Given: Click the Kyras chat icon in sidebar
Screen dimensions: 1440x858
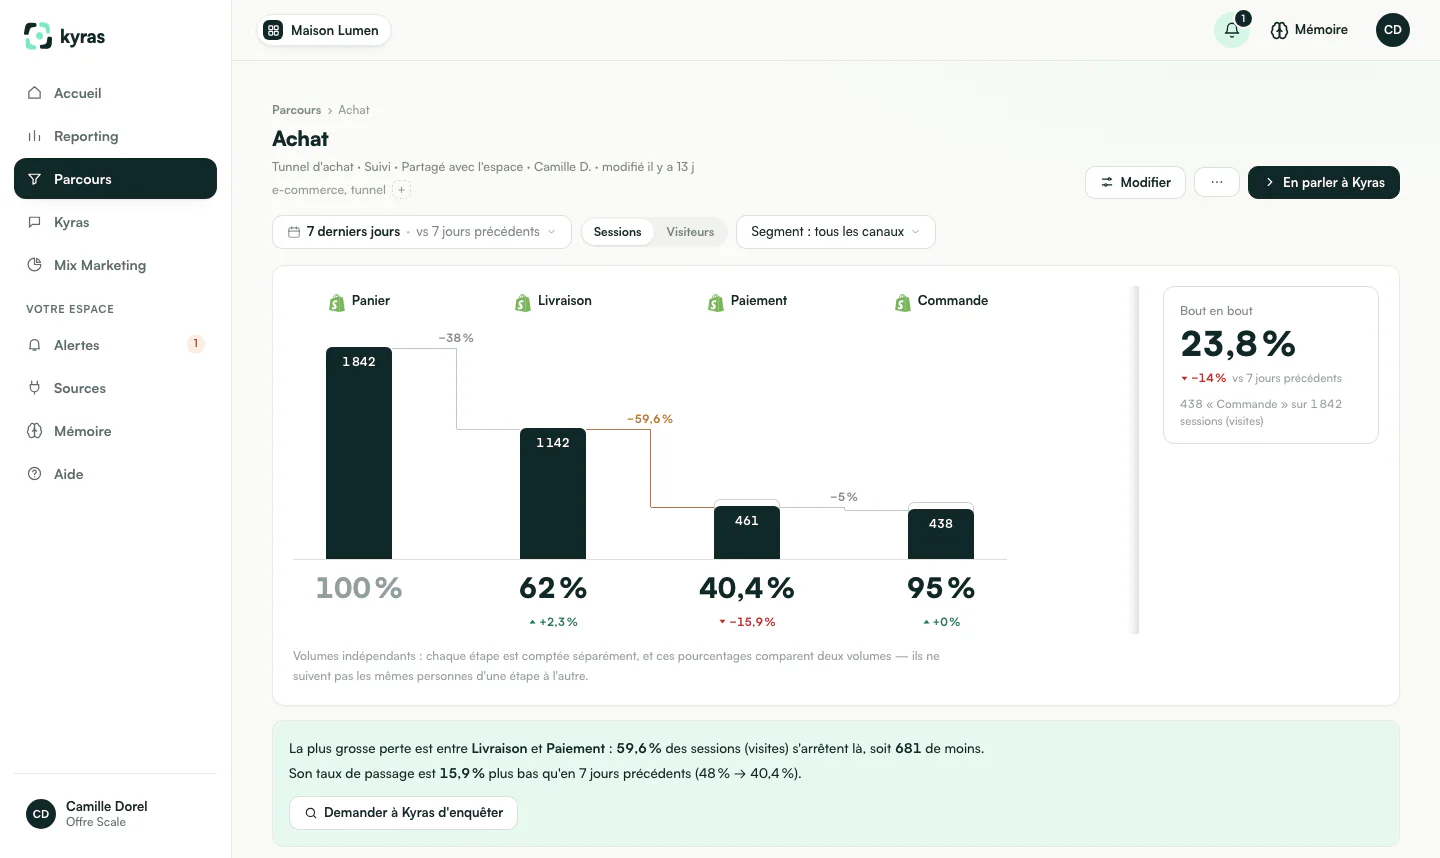Looking at the screenshot, I should [x=35, y=222].
